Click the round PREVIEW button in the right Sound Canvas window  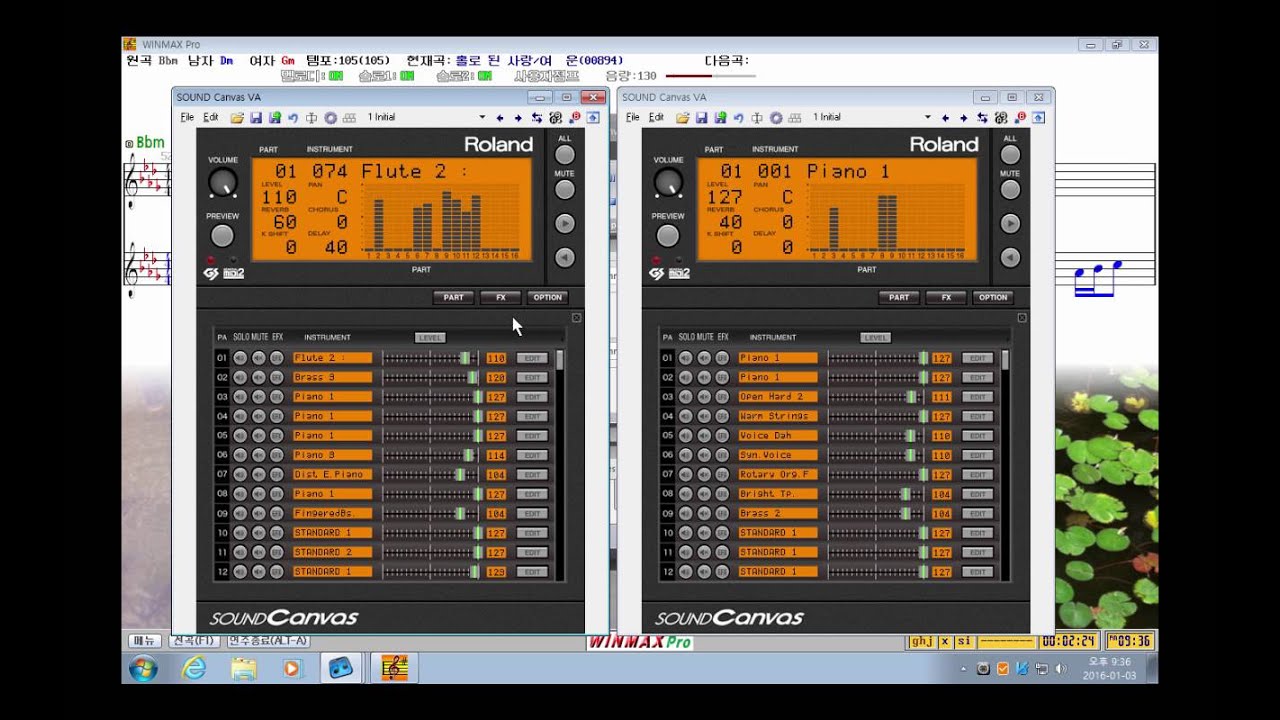pos(668,236)
